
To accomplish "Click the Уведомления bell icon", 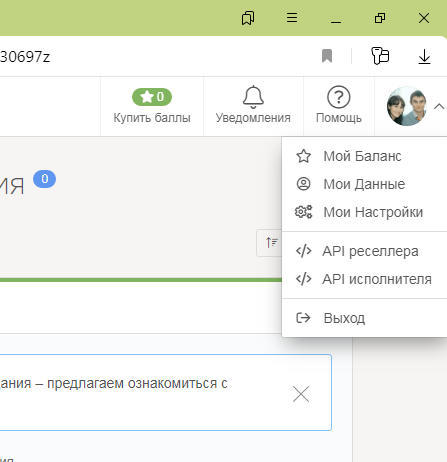I will [x=253, y=97].
